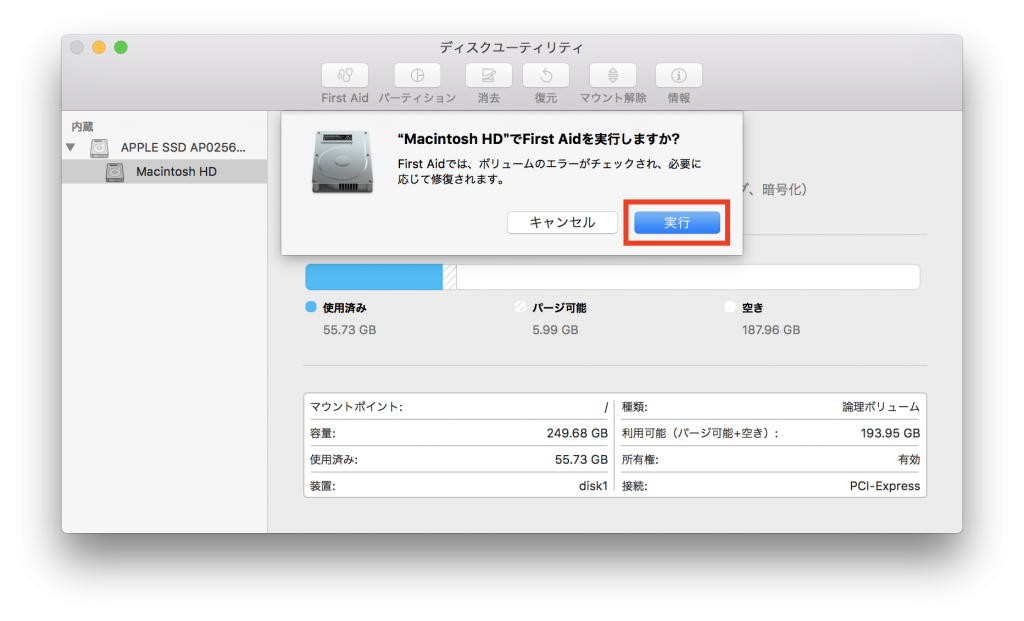Viewport: 1024px width, 621px height.
Task: Click the 空き legend circle
Action: pos(729,307)
